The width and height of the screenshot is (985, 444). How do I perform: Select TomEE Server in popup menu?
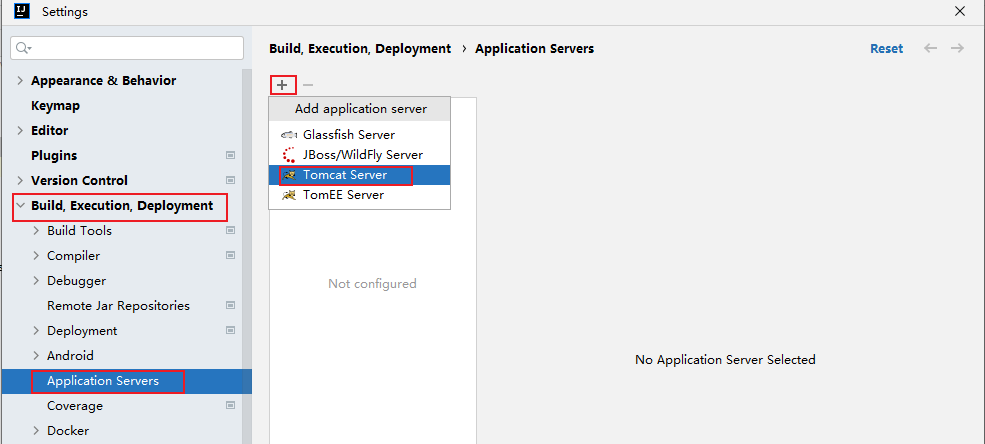359,195
